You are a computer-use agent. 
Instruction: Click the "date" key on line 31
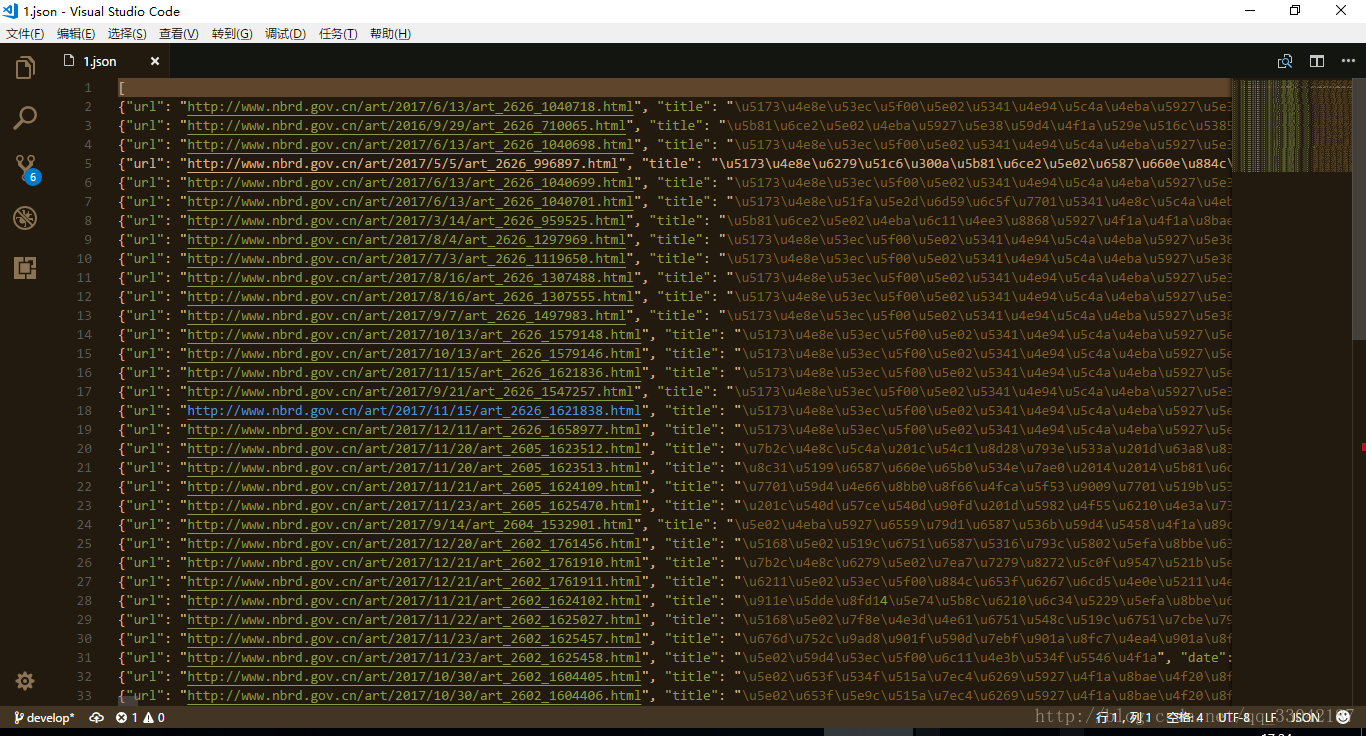pyautogui.click(x=1203, y=657)
